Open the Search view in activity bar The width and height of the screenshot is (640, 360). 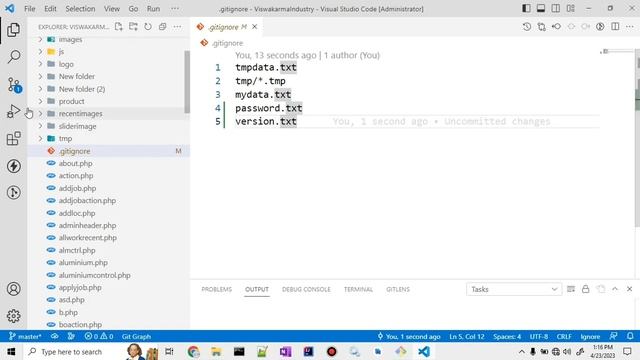pos(13,57)
